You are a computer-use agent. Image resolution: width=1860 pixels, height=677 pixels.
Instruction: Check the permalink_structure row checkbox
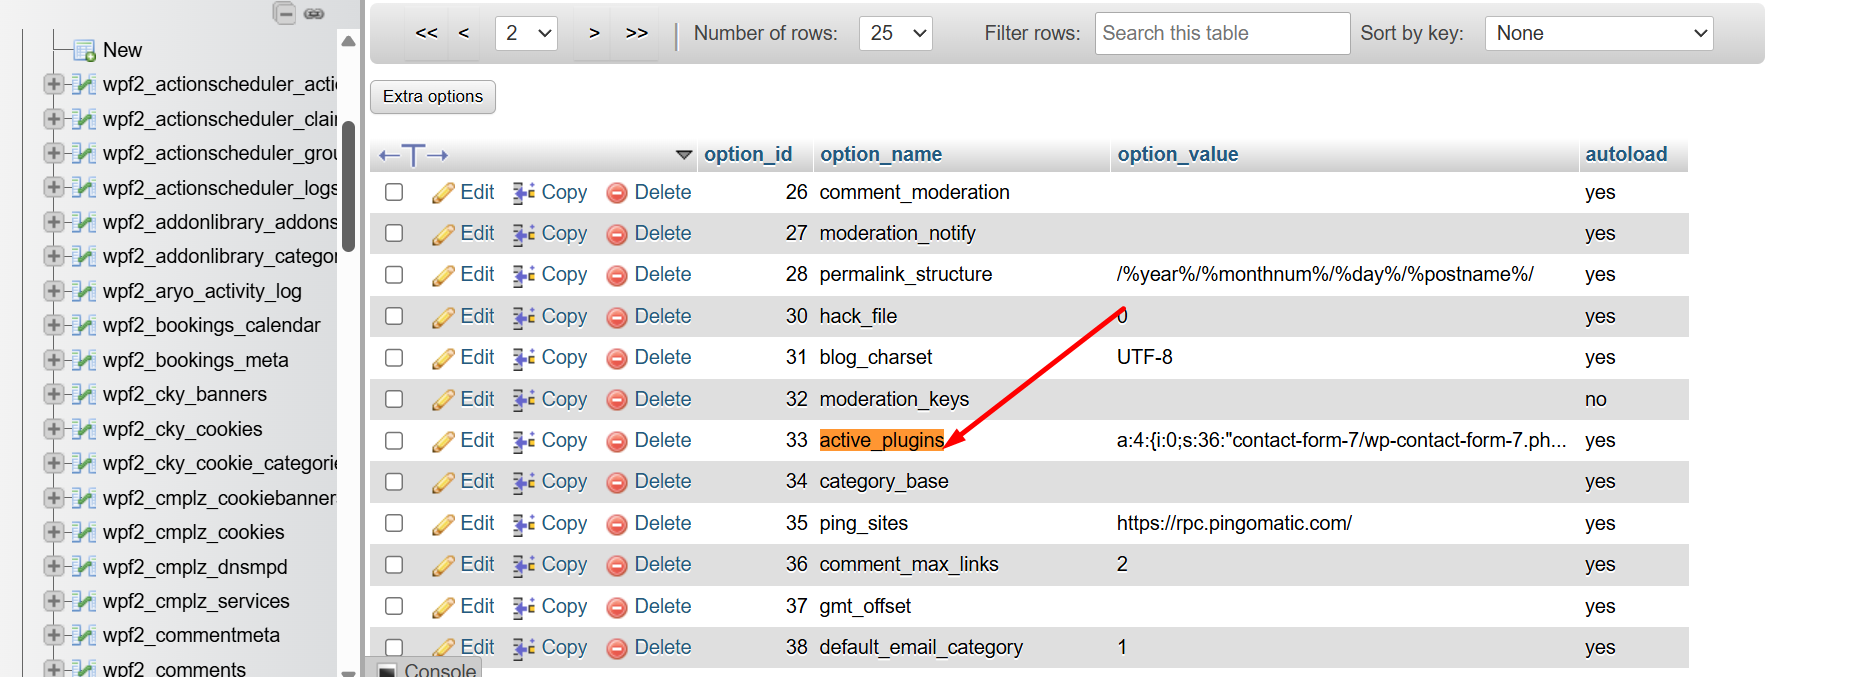click(394, 275)
